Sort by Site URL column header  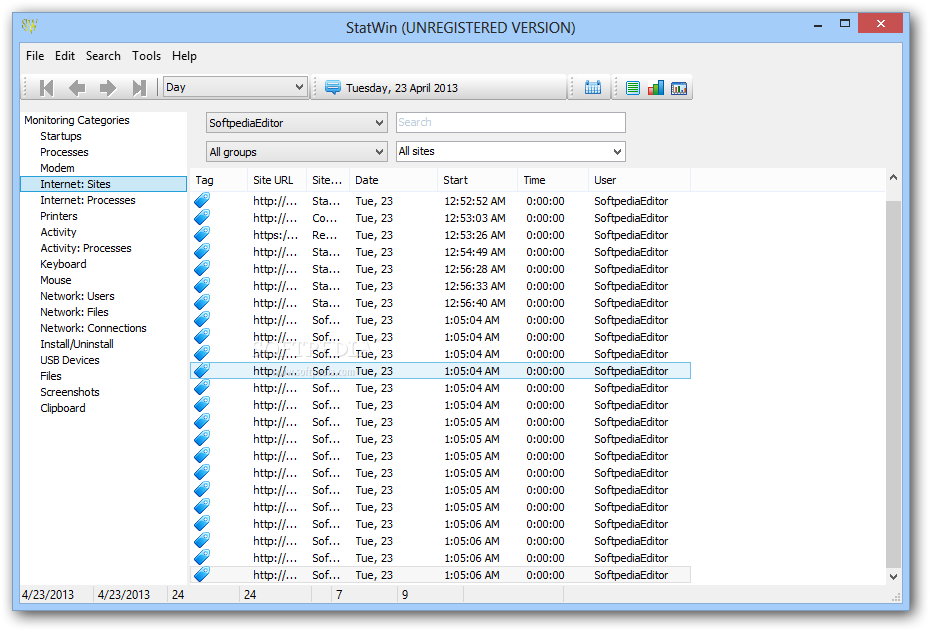[x=276, y=180]
